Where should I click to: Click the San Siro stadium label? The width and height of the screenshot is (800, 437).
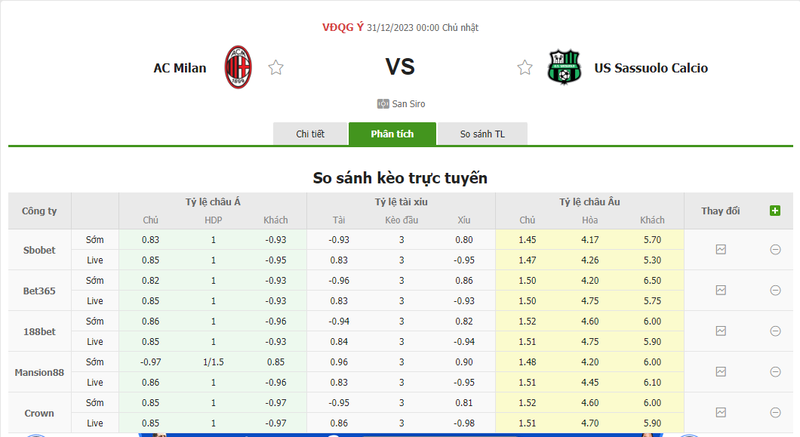408,103
